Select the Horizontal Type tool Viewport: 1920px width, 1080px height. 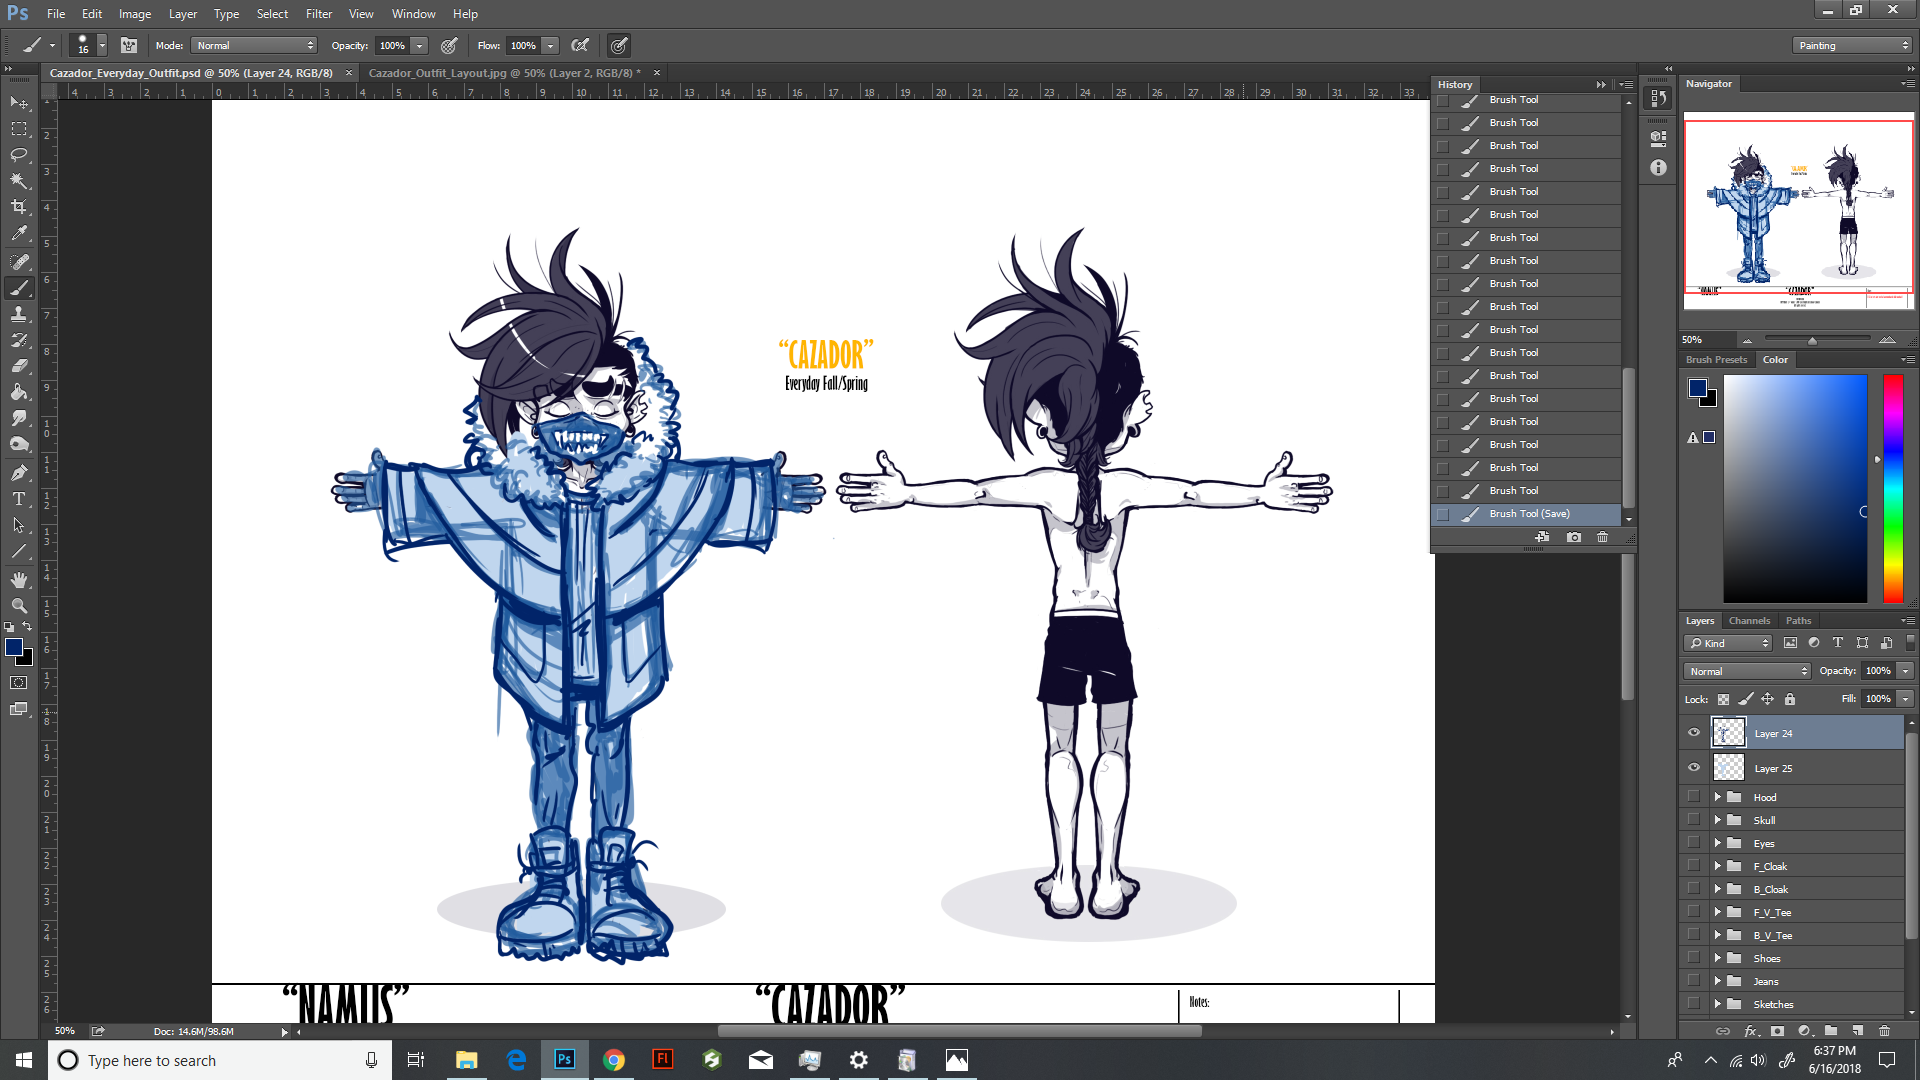[x=19, y=499]
